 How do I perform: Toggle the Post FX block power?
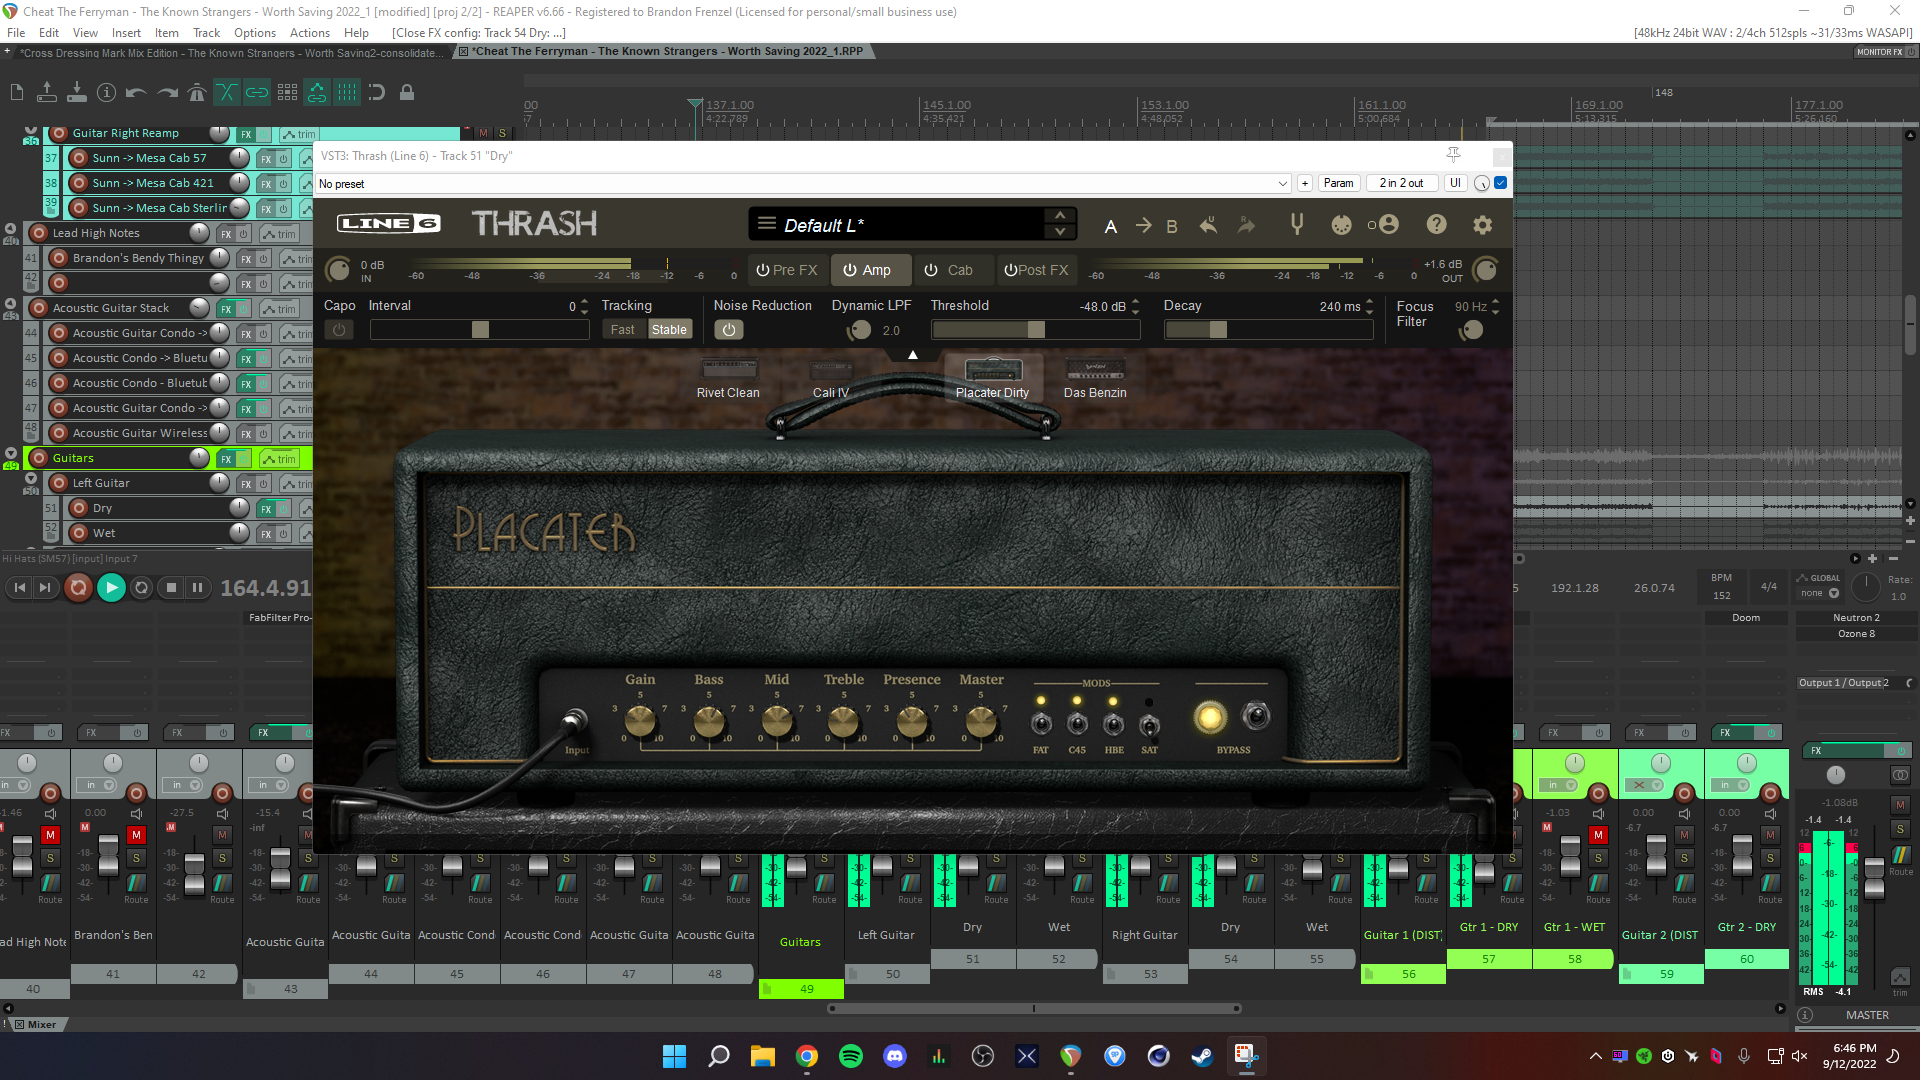click(x=1011, y=270)
